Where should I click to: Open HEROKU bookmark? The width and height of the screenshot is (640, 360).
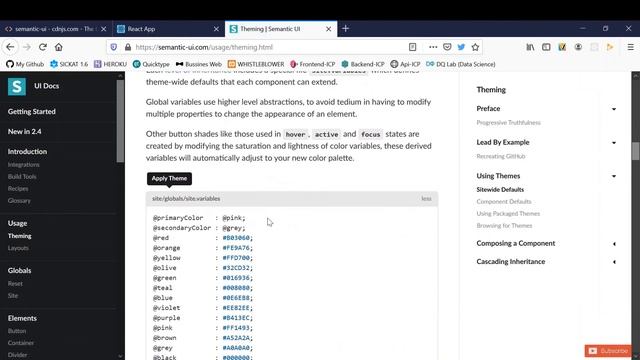click(x=110, y=64)
